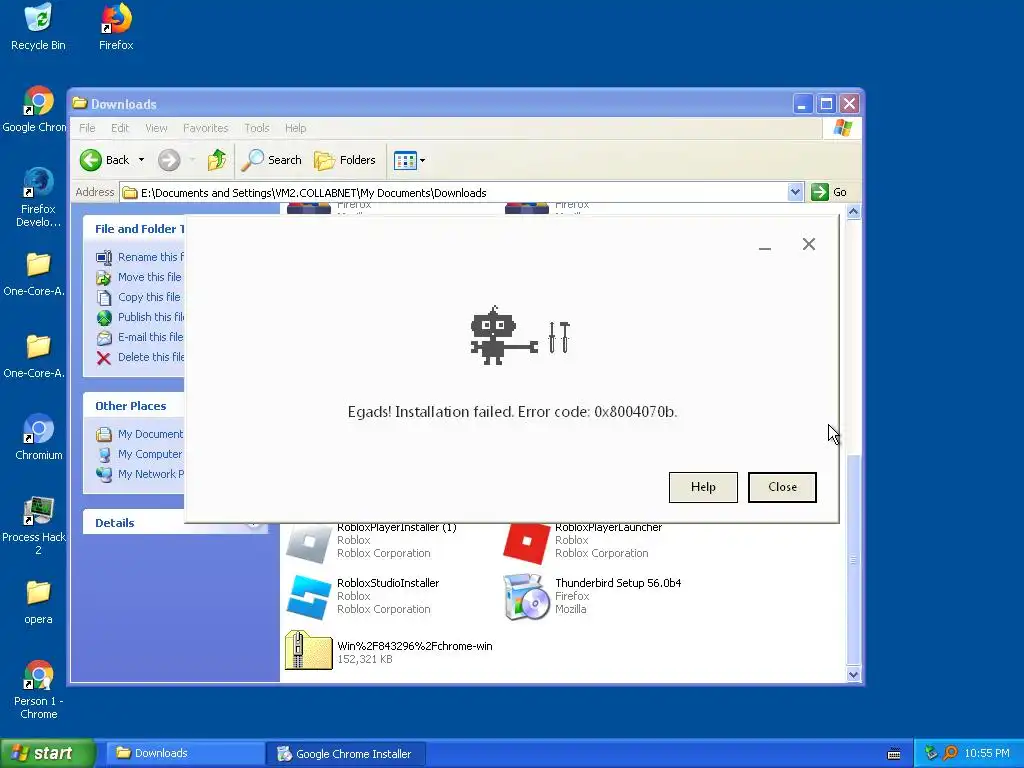Viewport: 1024px width, 768px height.
Task: Open the Chromium desktop shortcut
Action: [38, 437]
